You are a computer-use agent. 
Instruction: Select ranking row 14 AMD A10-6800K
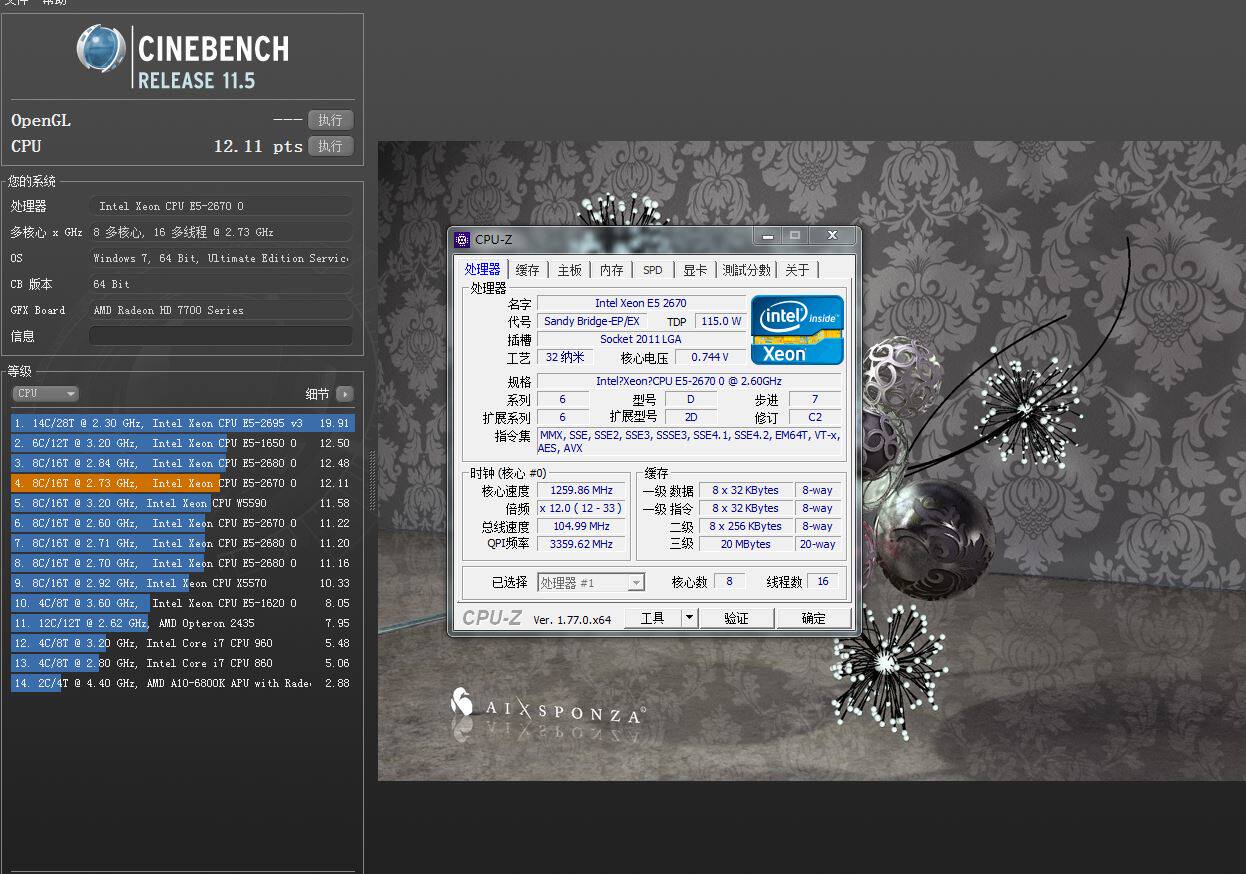click(182, 683)
